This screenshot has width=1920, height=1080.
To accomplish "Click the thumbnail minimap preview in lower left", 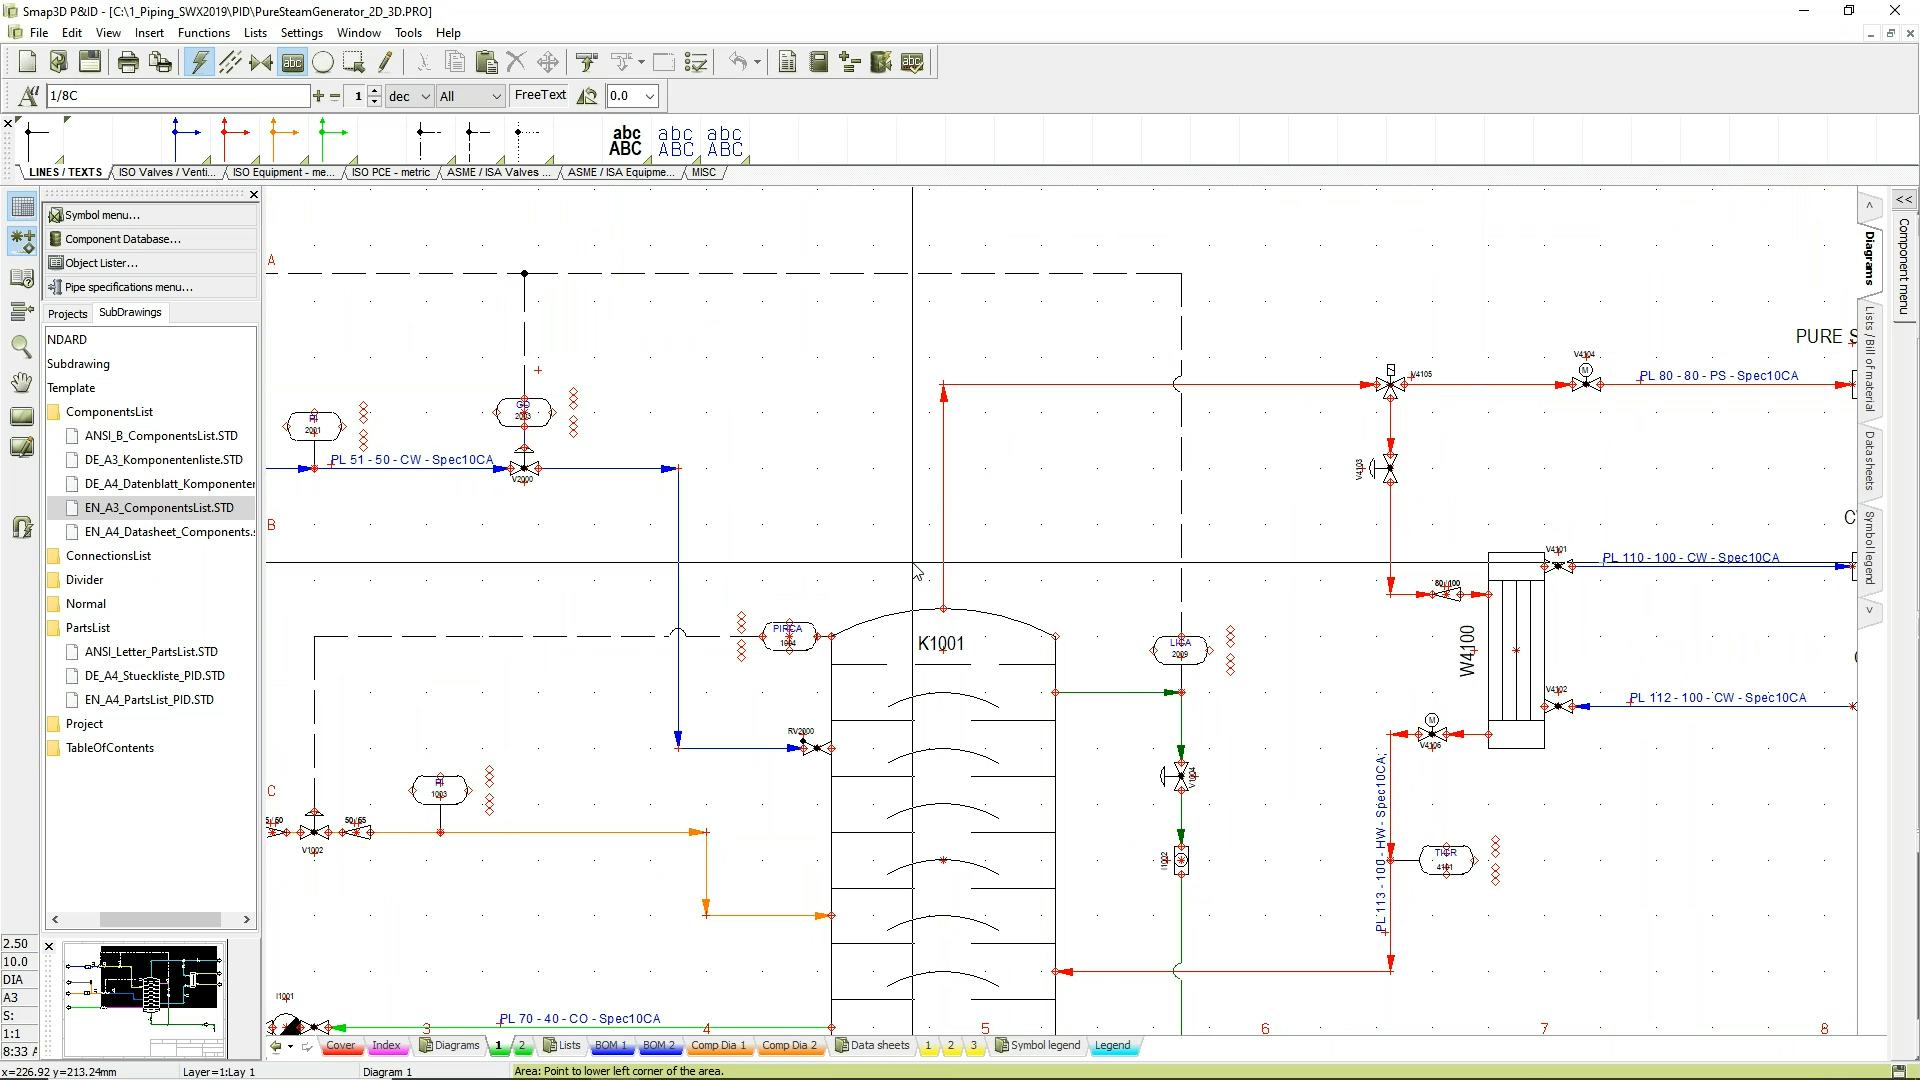I will (x=142, y=996).
